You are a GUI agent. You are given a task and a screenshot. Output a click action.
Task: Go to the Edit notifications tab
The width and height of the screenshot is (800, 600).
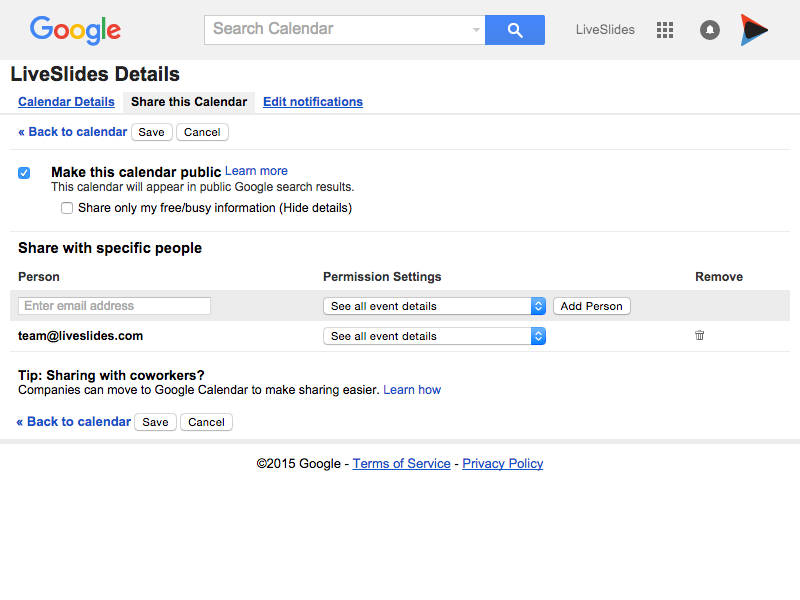[313, 102]
